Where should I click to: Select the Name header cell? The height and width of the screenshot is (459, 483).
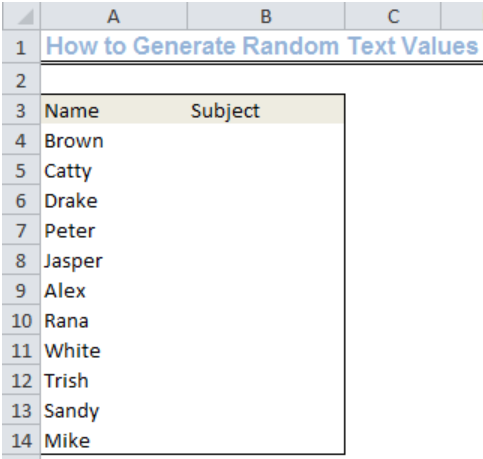(x=114, y=110)
